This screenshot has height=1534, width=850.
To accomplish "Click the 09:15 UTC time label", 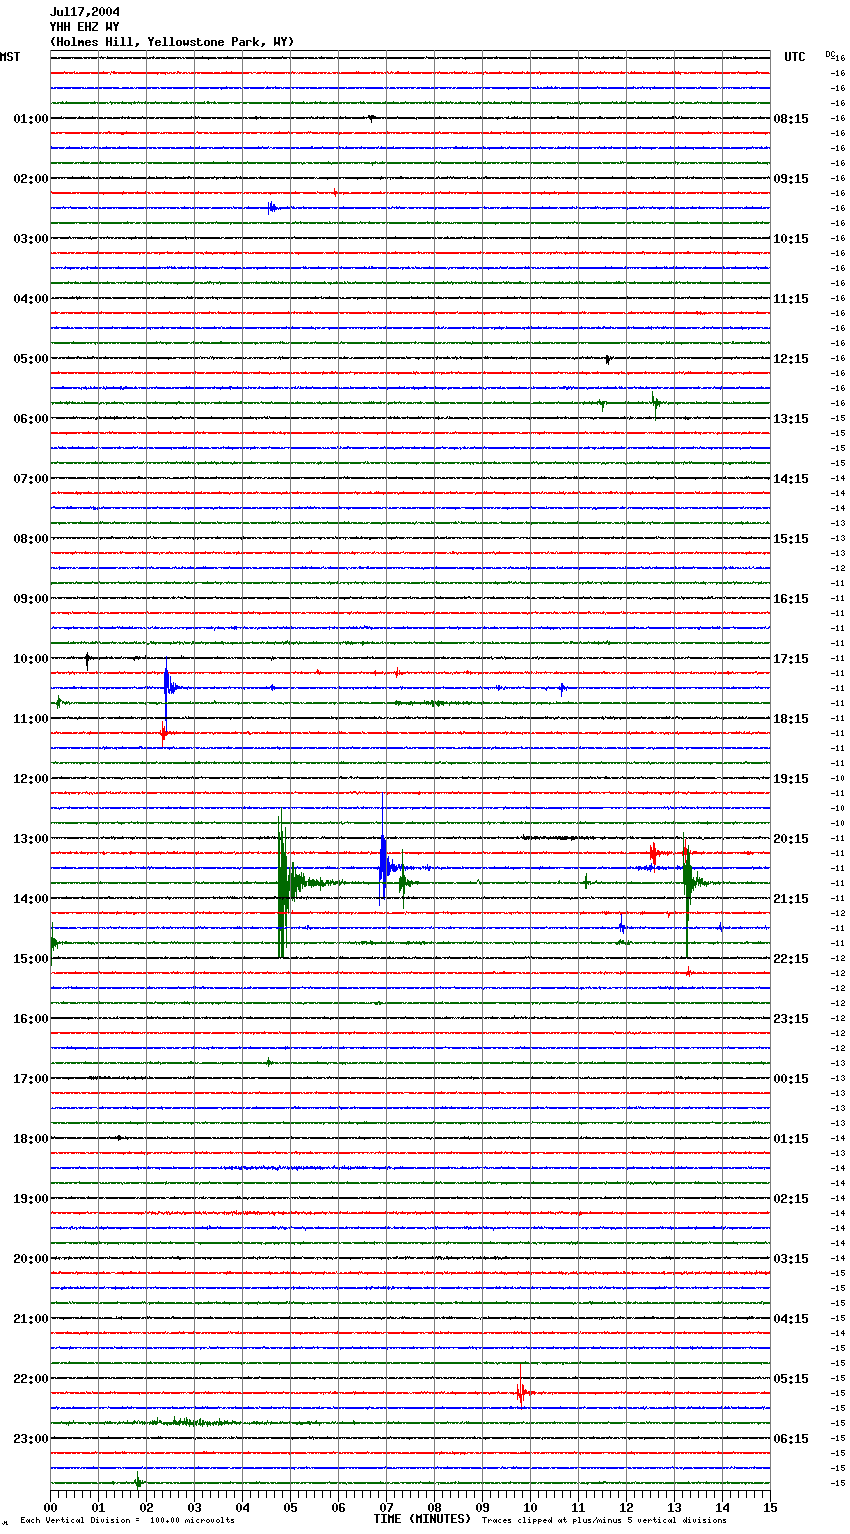I will (791, 179).
